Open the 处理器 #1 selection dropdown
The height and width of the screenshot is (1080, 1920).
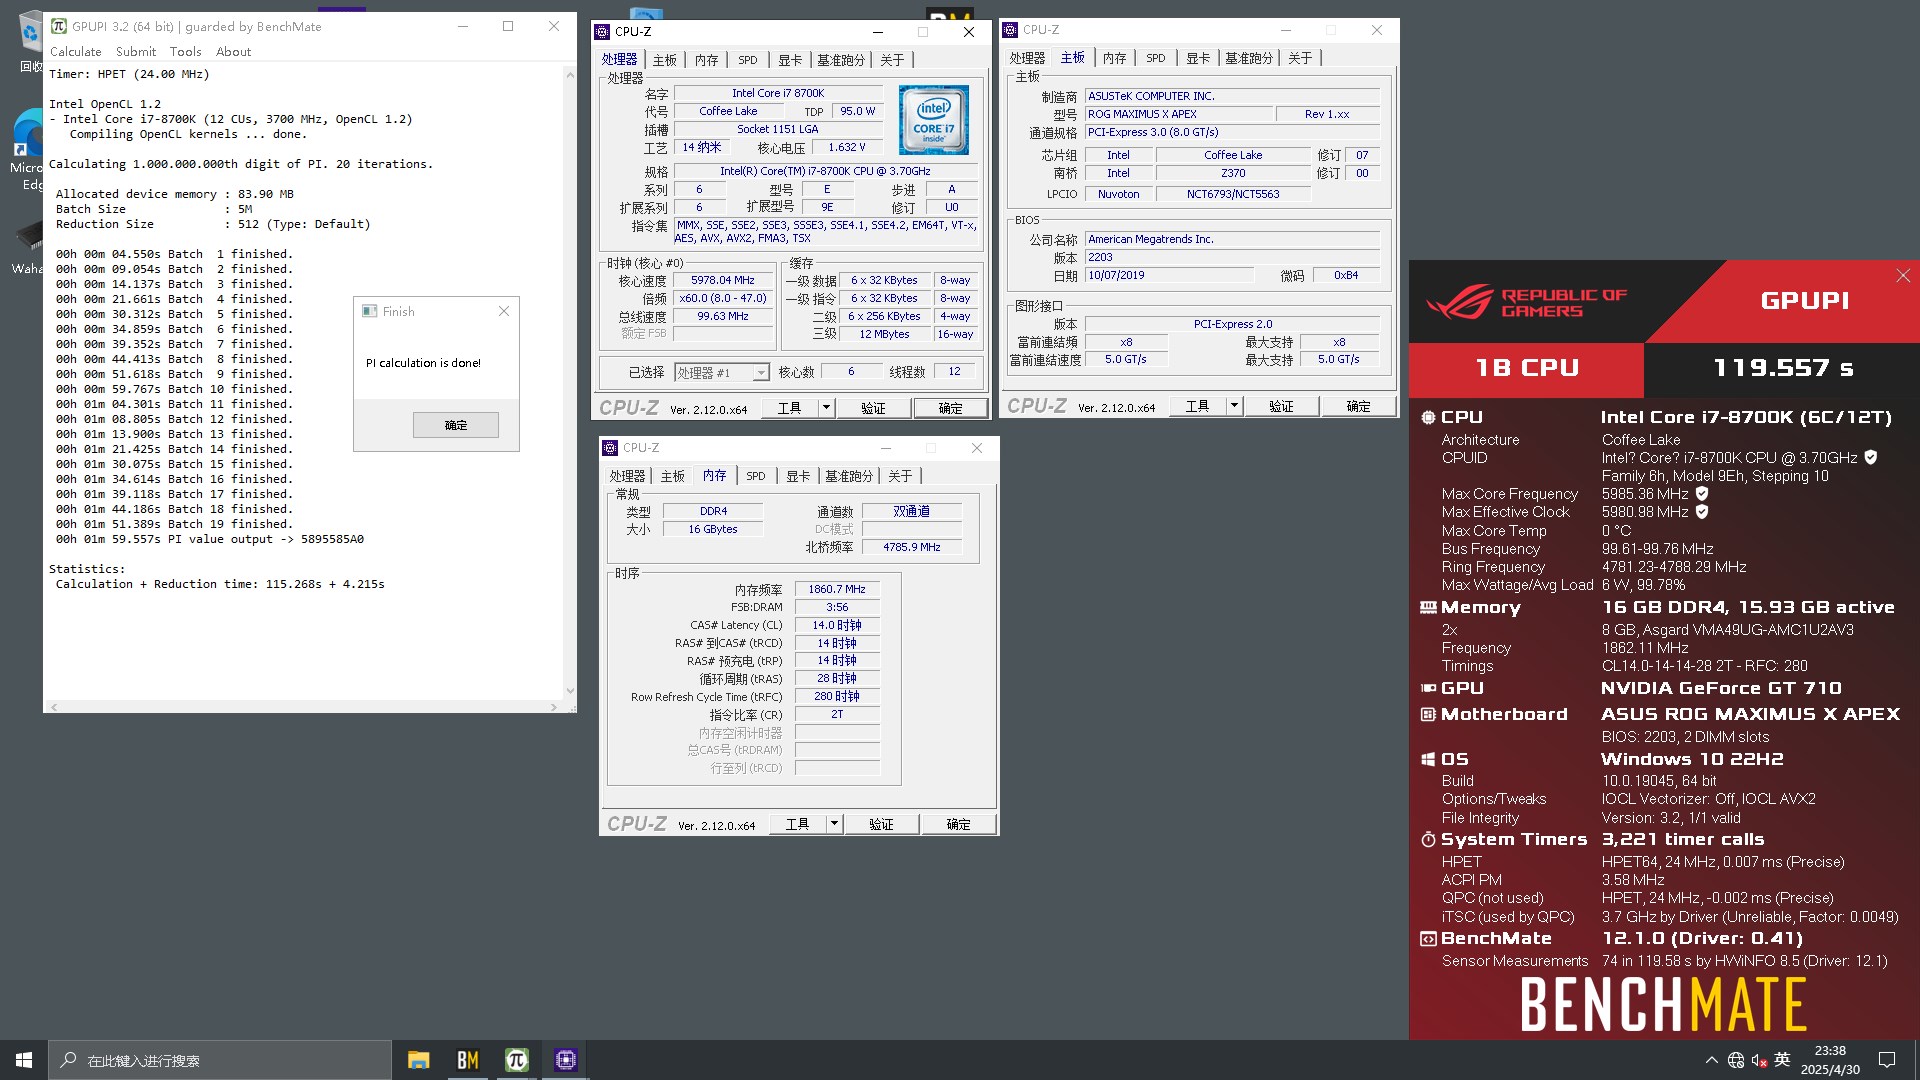pos(721,373)
